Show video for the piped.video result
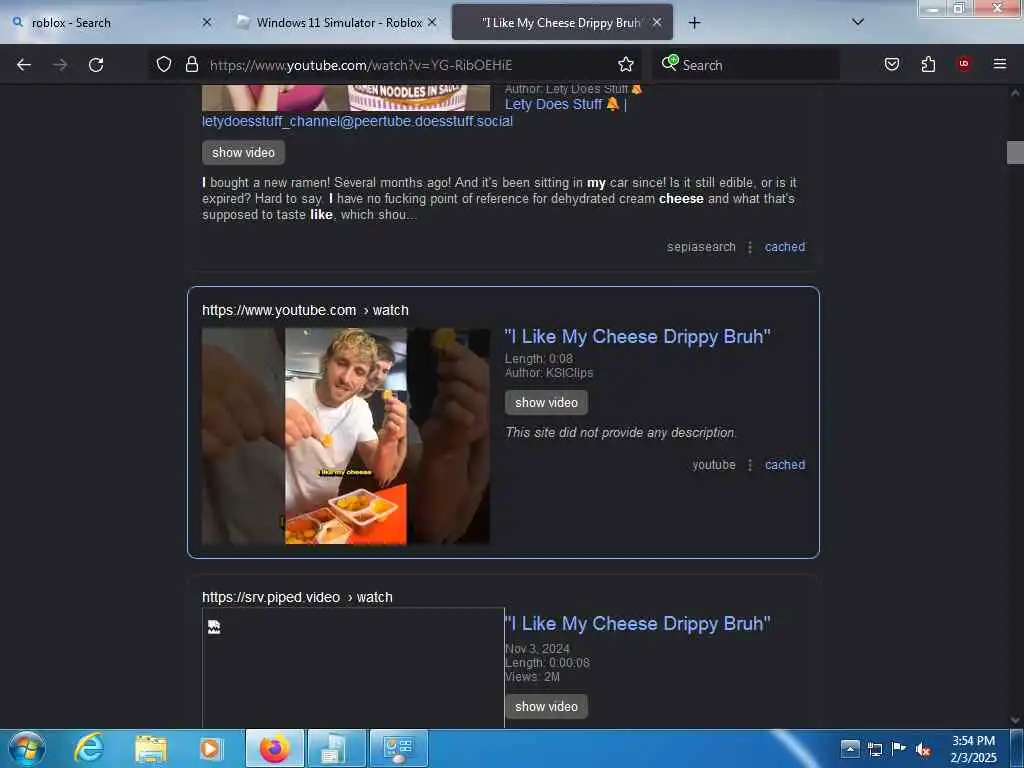Image resolution: width=1024 pixels, height=768 pixels. [x=546, y=706]
